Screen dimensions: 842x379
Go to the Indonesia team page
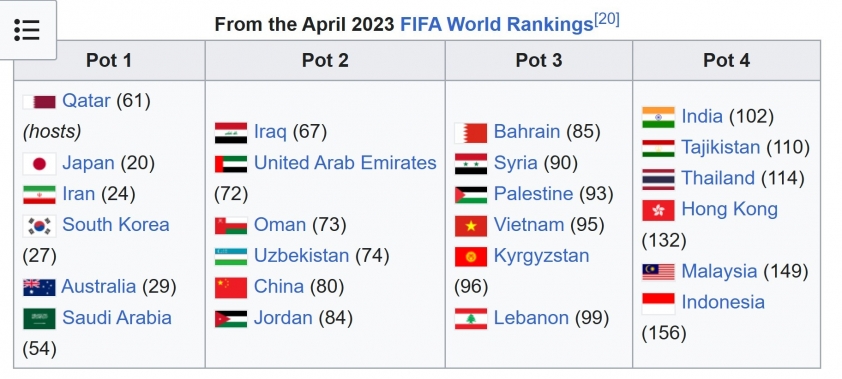pyautogui.click(x=723, y=302)
